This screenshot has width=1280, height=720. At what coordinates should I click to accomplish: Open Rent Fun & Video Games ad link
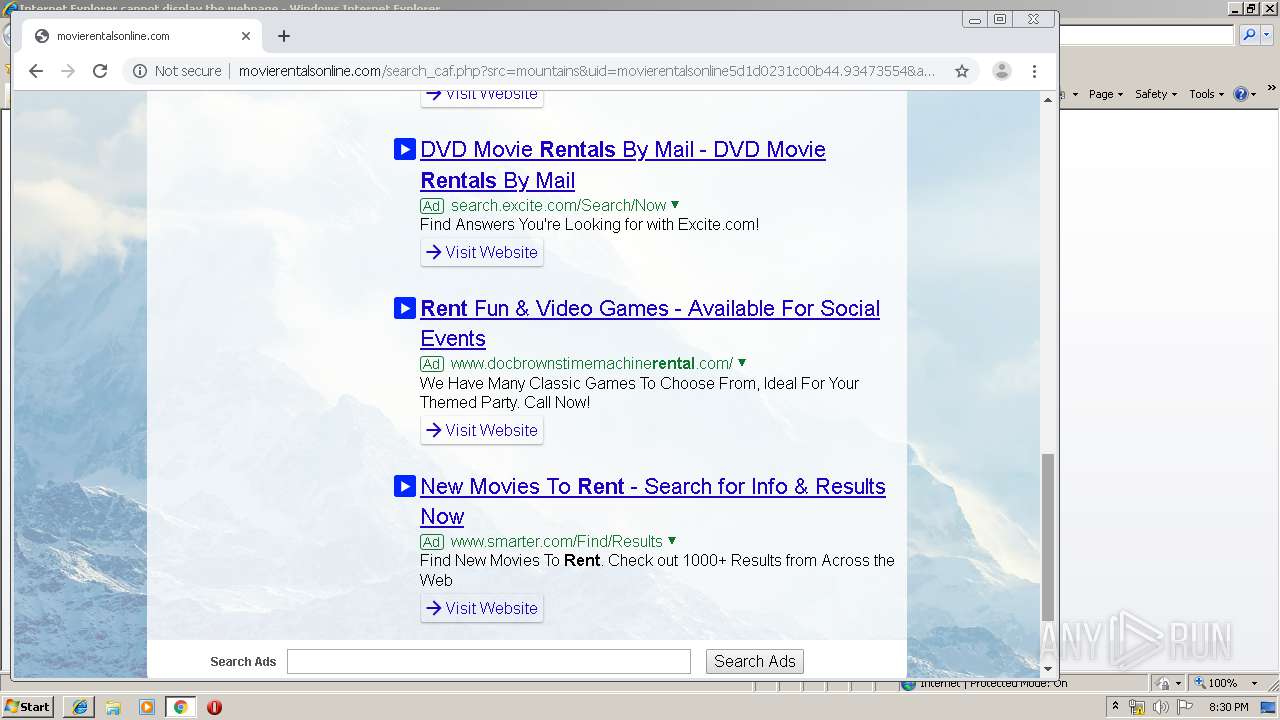[650, 323]
